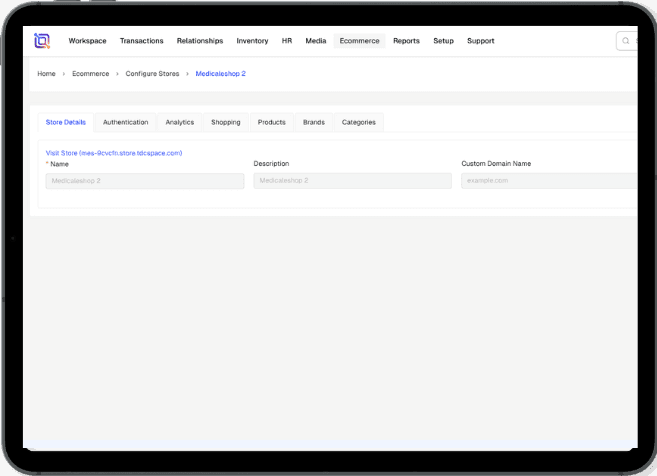This screenshot has width=657, height=476.
Task: Select Inventory in the top navigation
Action: (252, 41)
